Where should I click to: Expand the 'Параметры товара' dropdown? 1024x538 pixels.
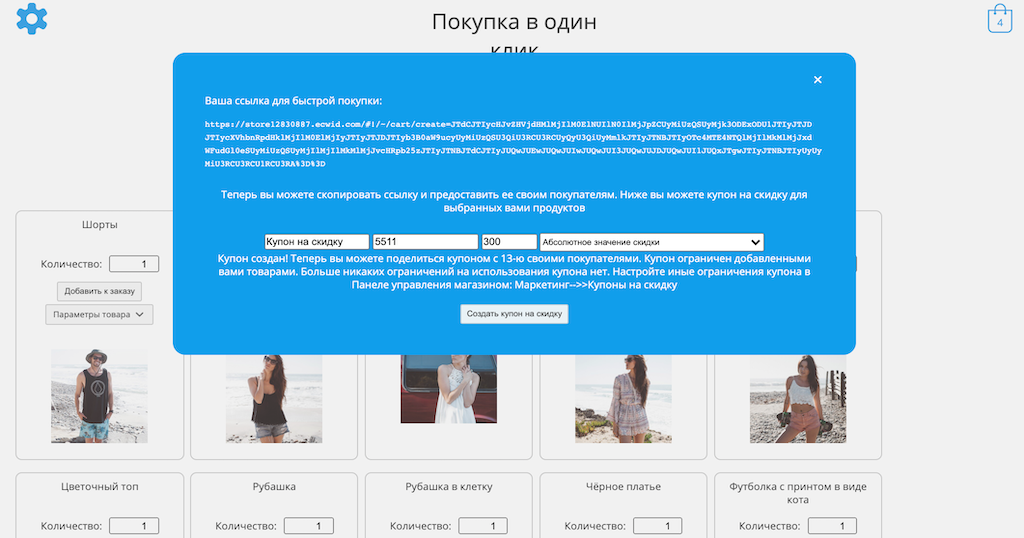pyautogui.click(x=100, y=315)
